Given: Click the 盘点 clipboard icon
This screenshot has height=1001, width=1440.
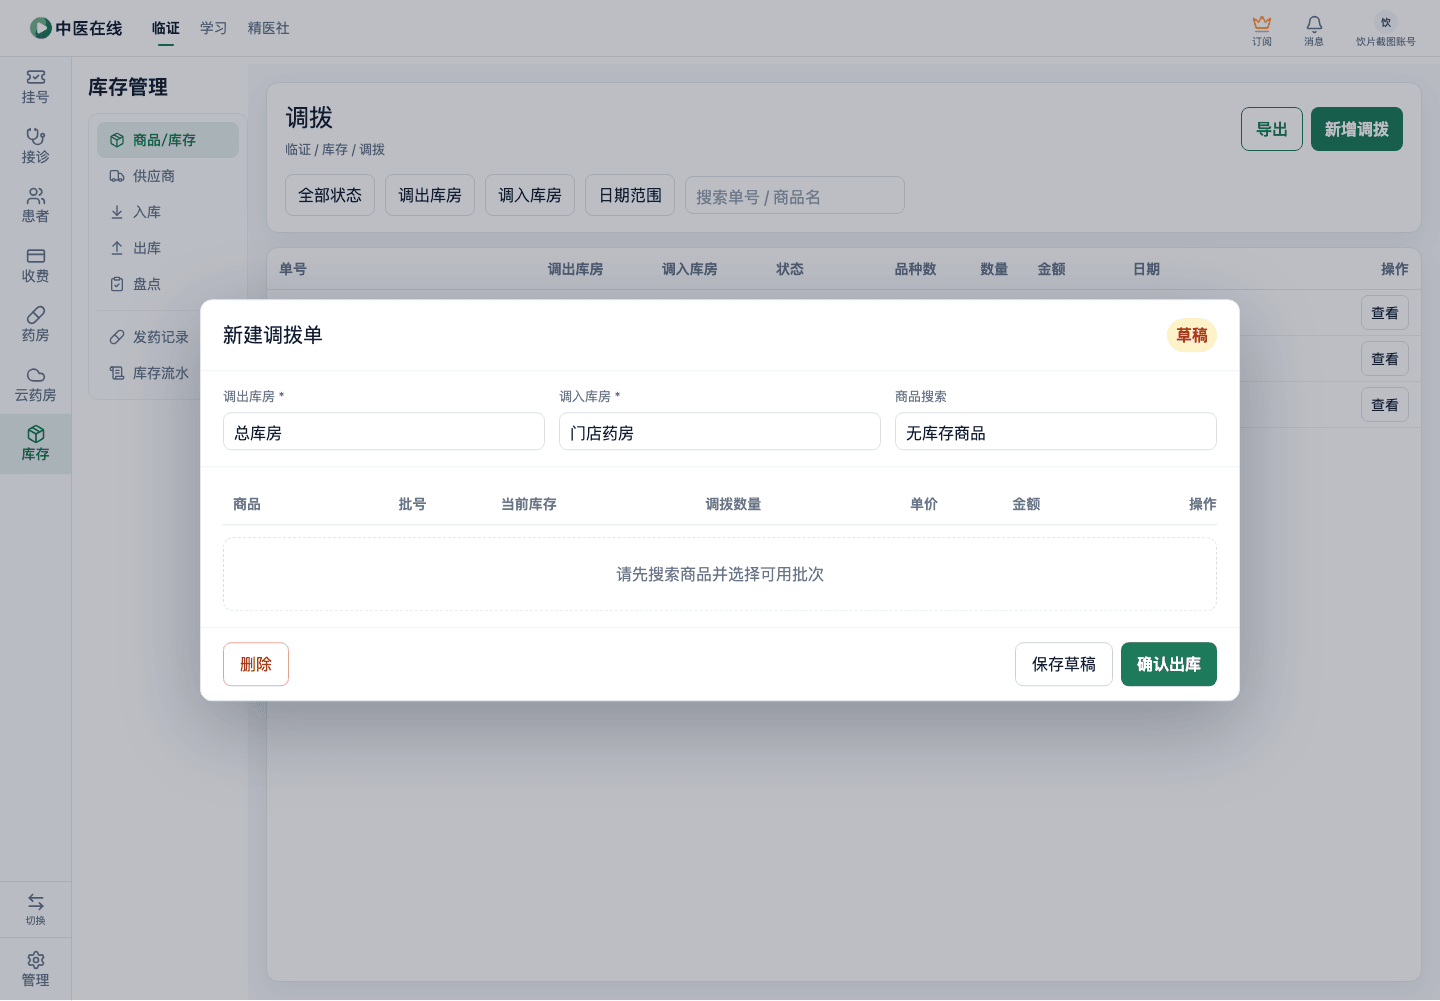Looking at the screenshot, I should (117, 284).
